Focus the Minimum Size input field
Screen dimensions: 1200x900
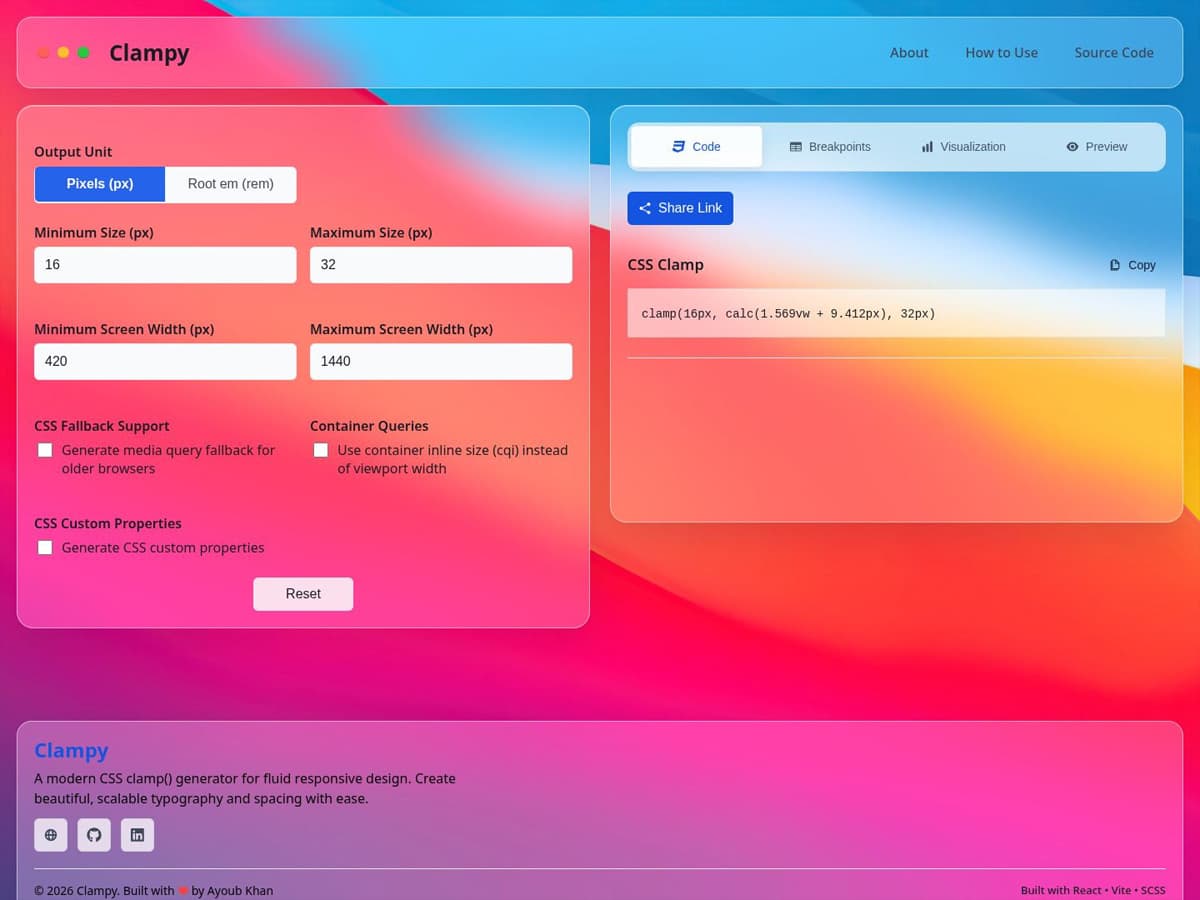[165, 265]
